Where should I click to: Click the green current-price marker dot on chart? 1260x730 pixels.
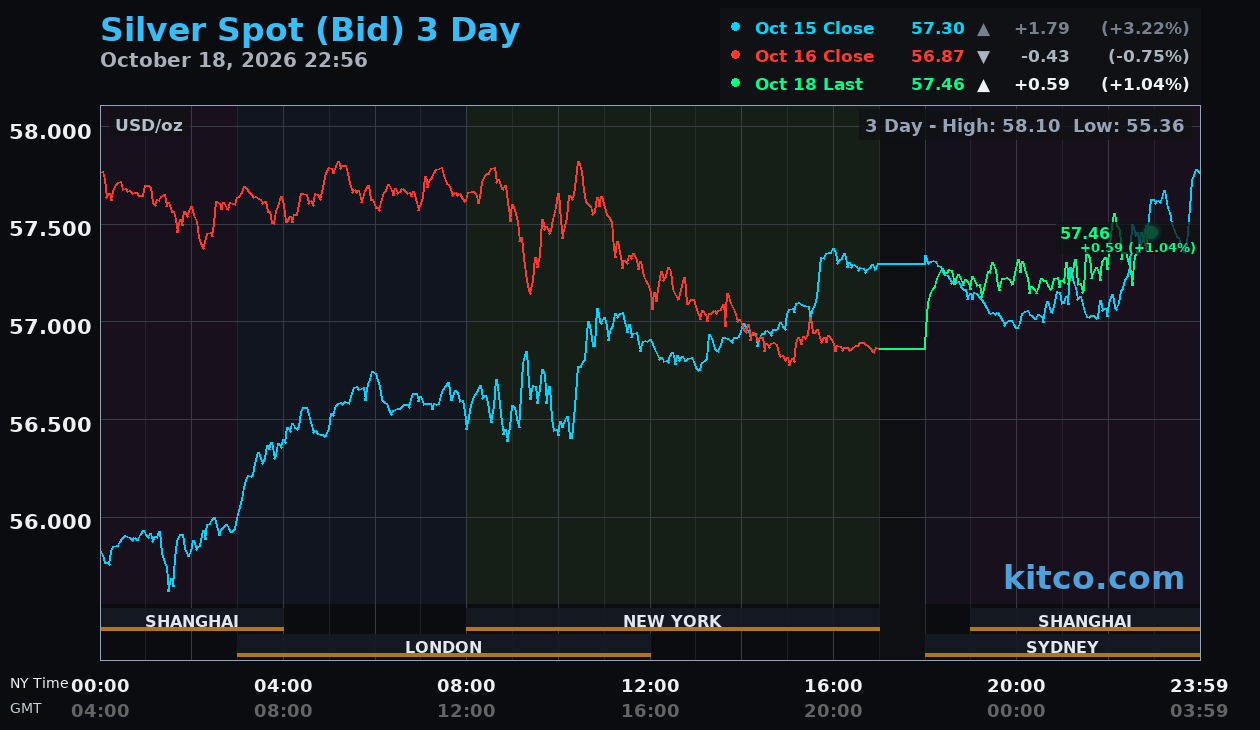pos(1150,232)
